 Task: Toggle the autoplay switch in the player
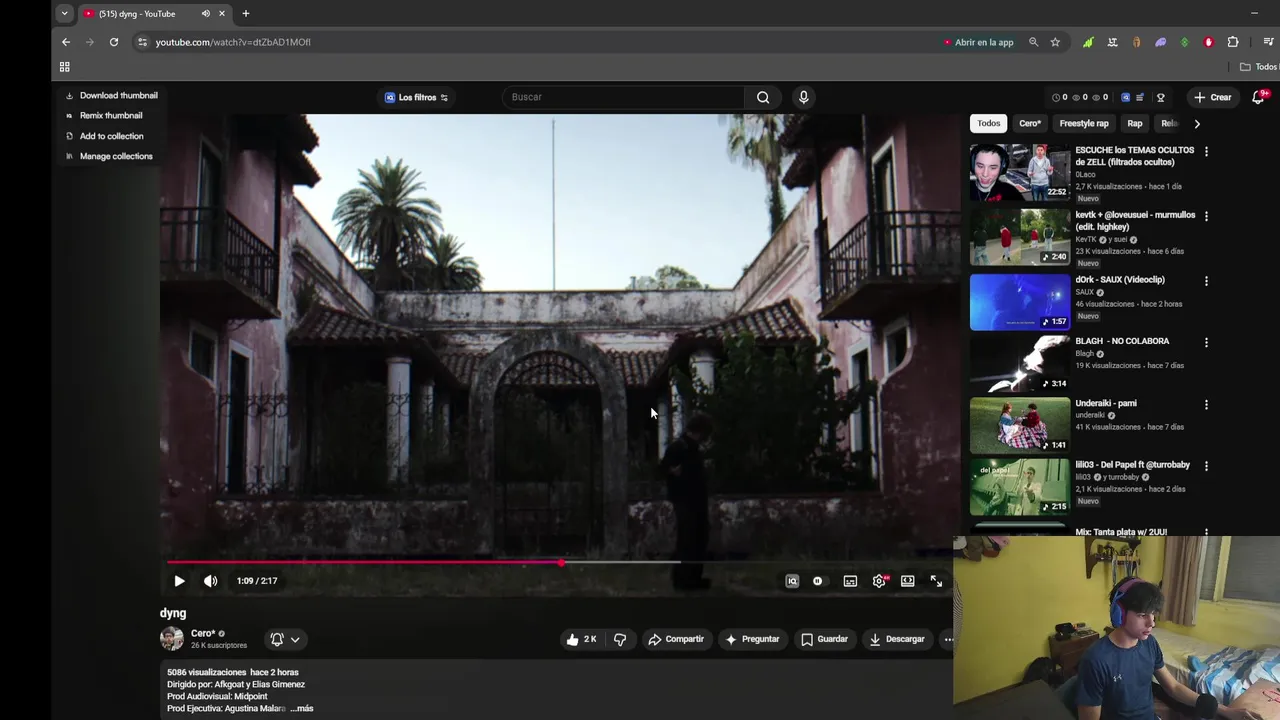pyautogui.click(x=818, y=581)
